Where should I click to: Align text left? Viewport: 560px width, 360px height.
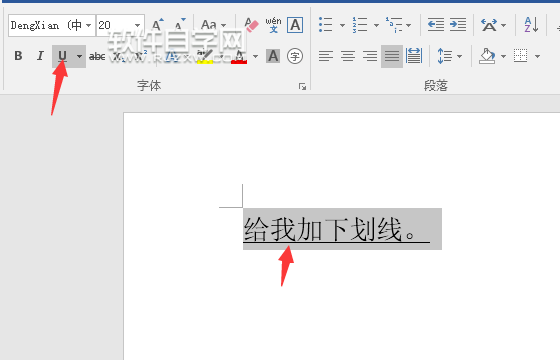pos(326,56)
